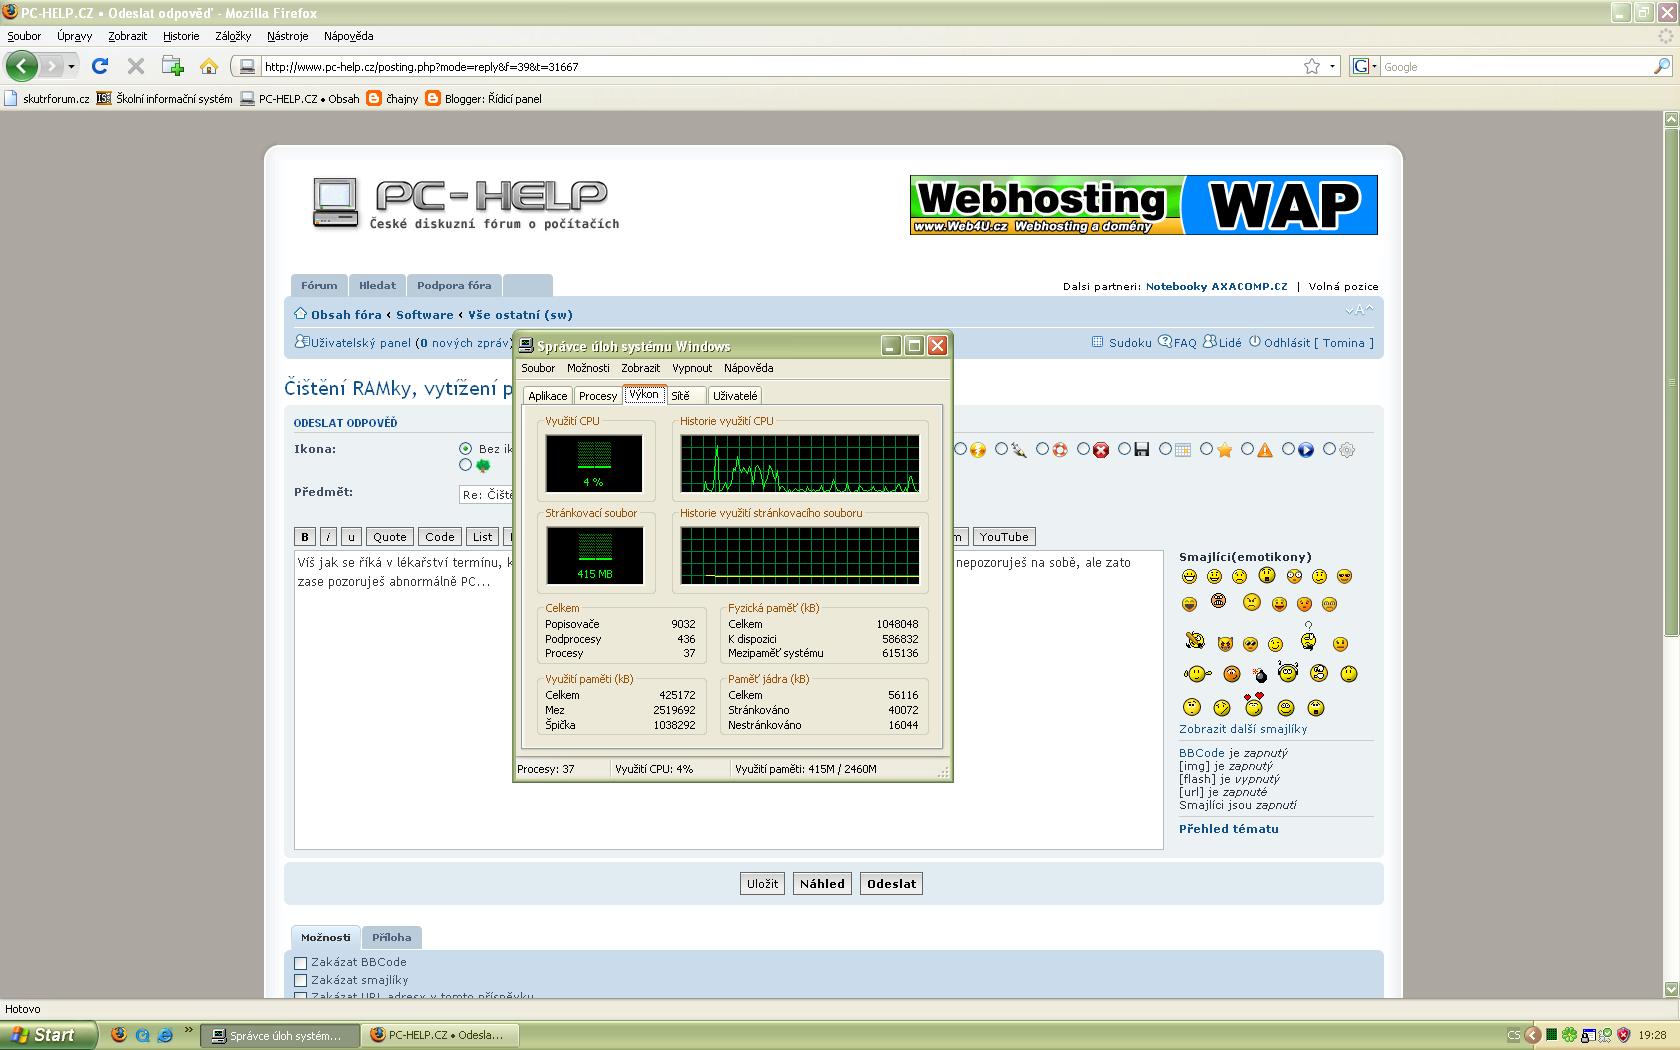Change font size with the A icon
The height and width of the screenshot is (1050, 1680).
(x=1359, y=311)
